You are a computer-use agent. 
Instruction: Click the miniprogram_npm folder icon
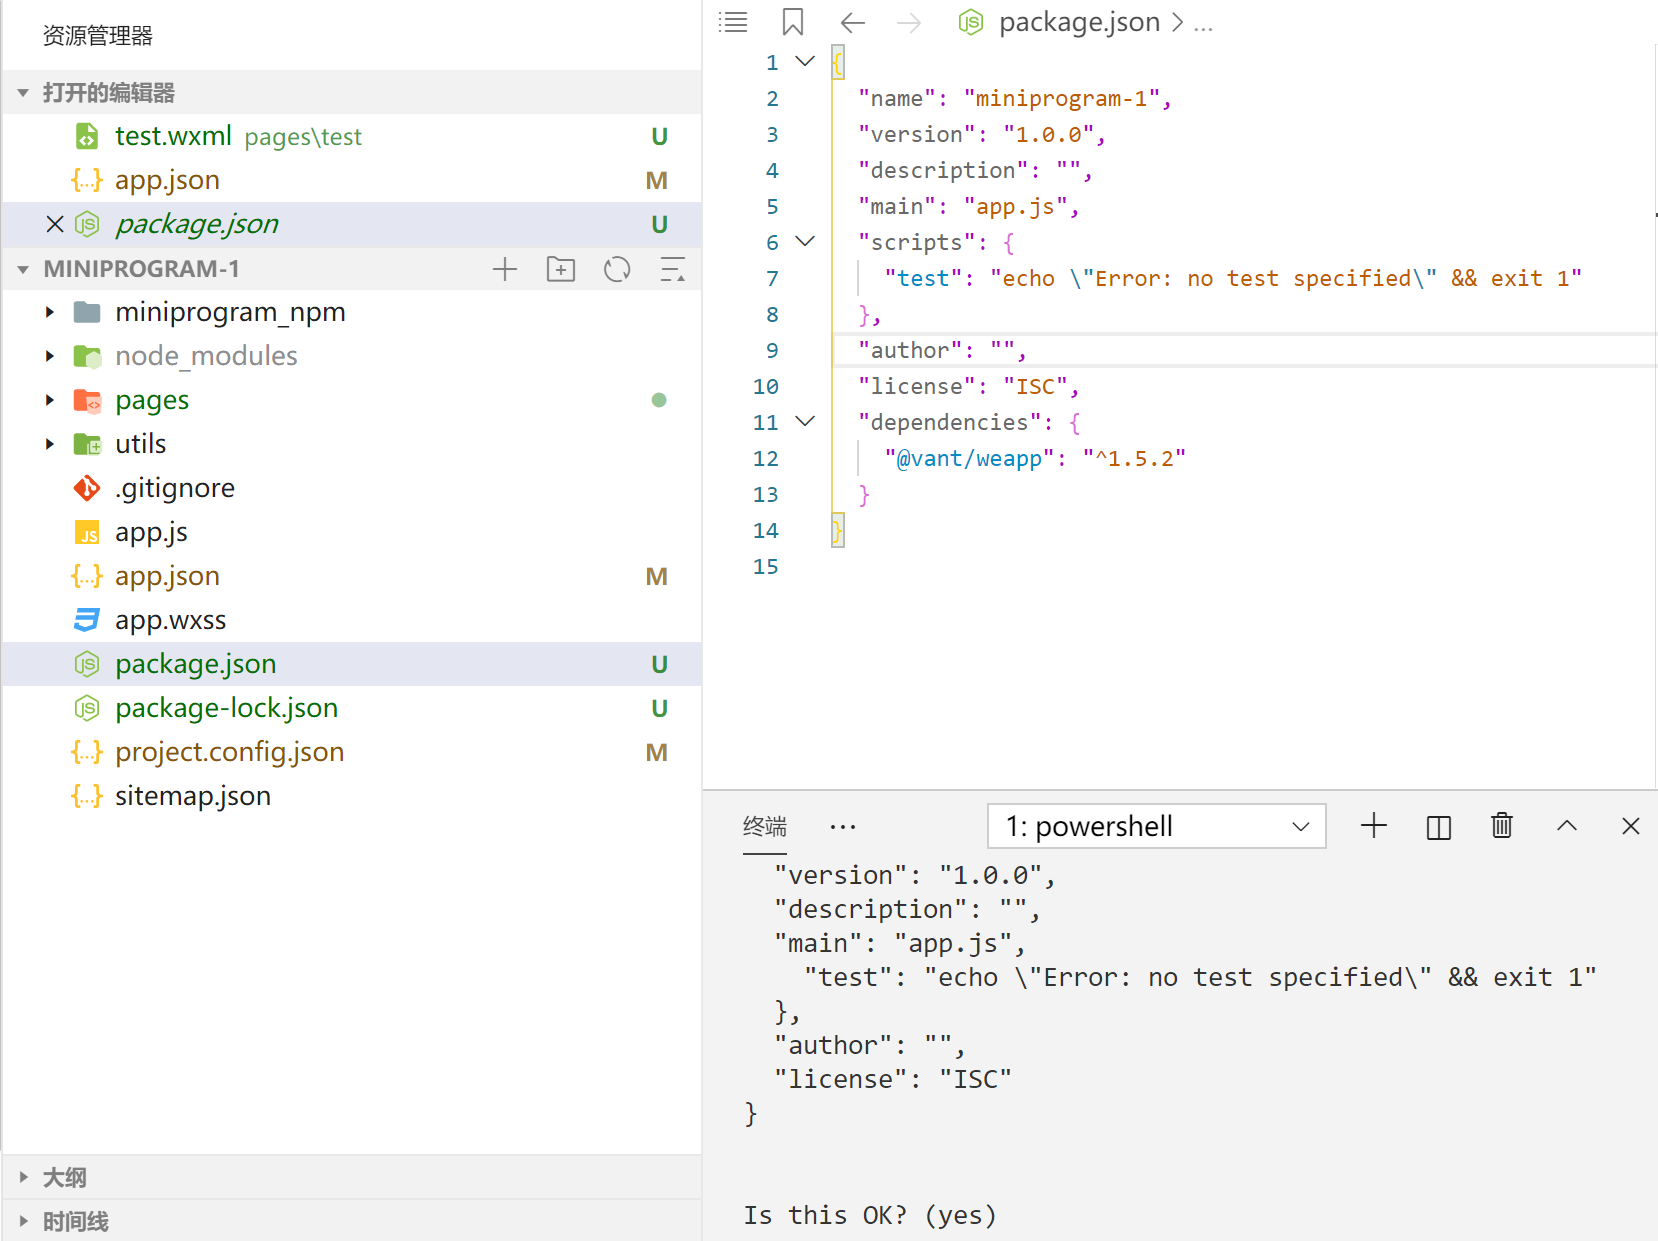click(x=87, y=312)
